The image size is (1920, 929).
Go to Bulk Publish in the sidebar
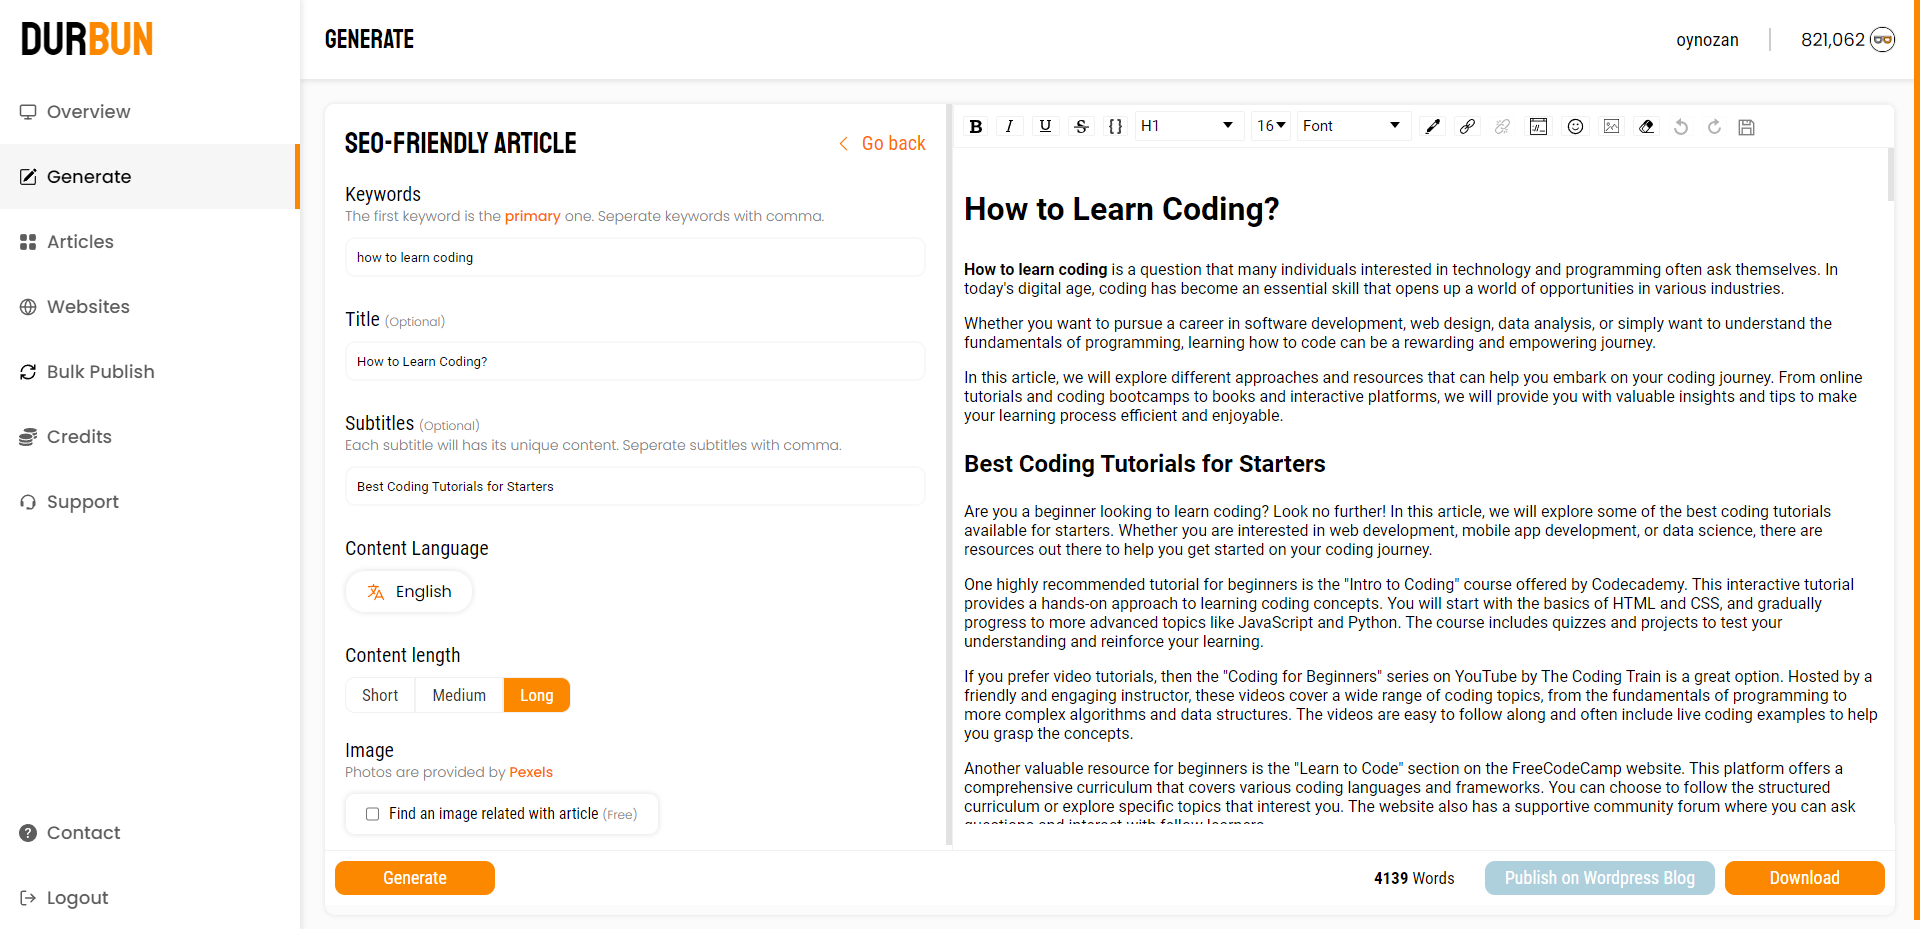[x=100, y=372]
